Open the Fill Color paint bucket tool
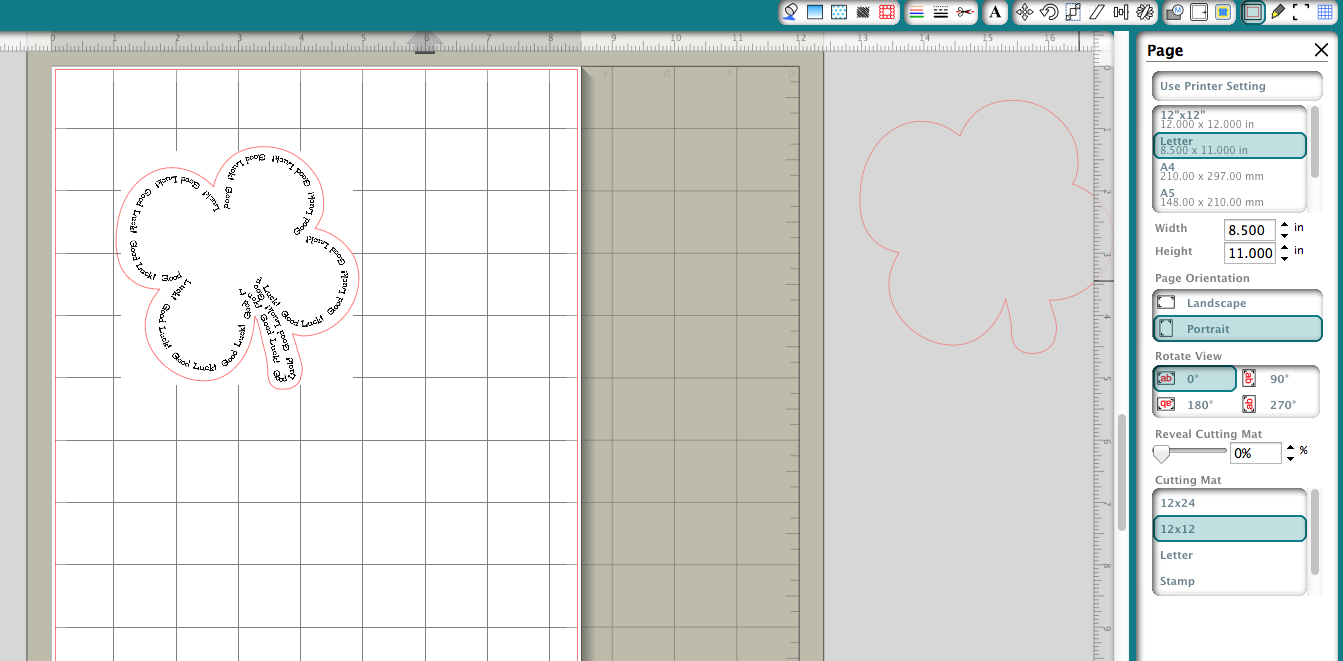 (x=791, y=12)
